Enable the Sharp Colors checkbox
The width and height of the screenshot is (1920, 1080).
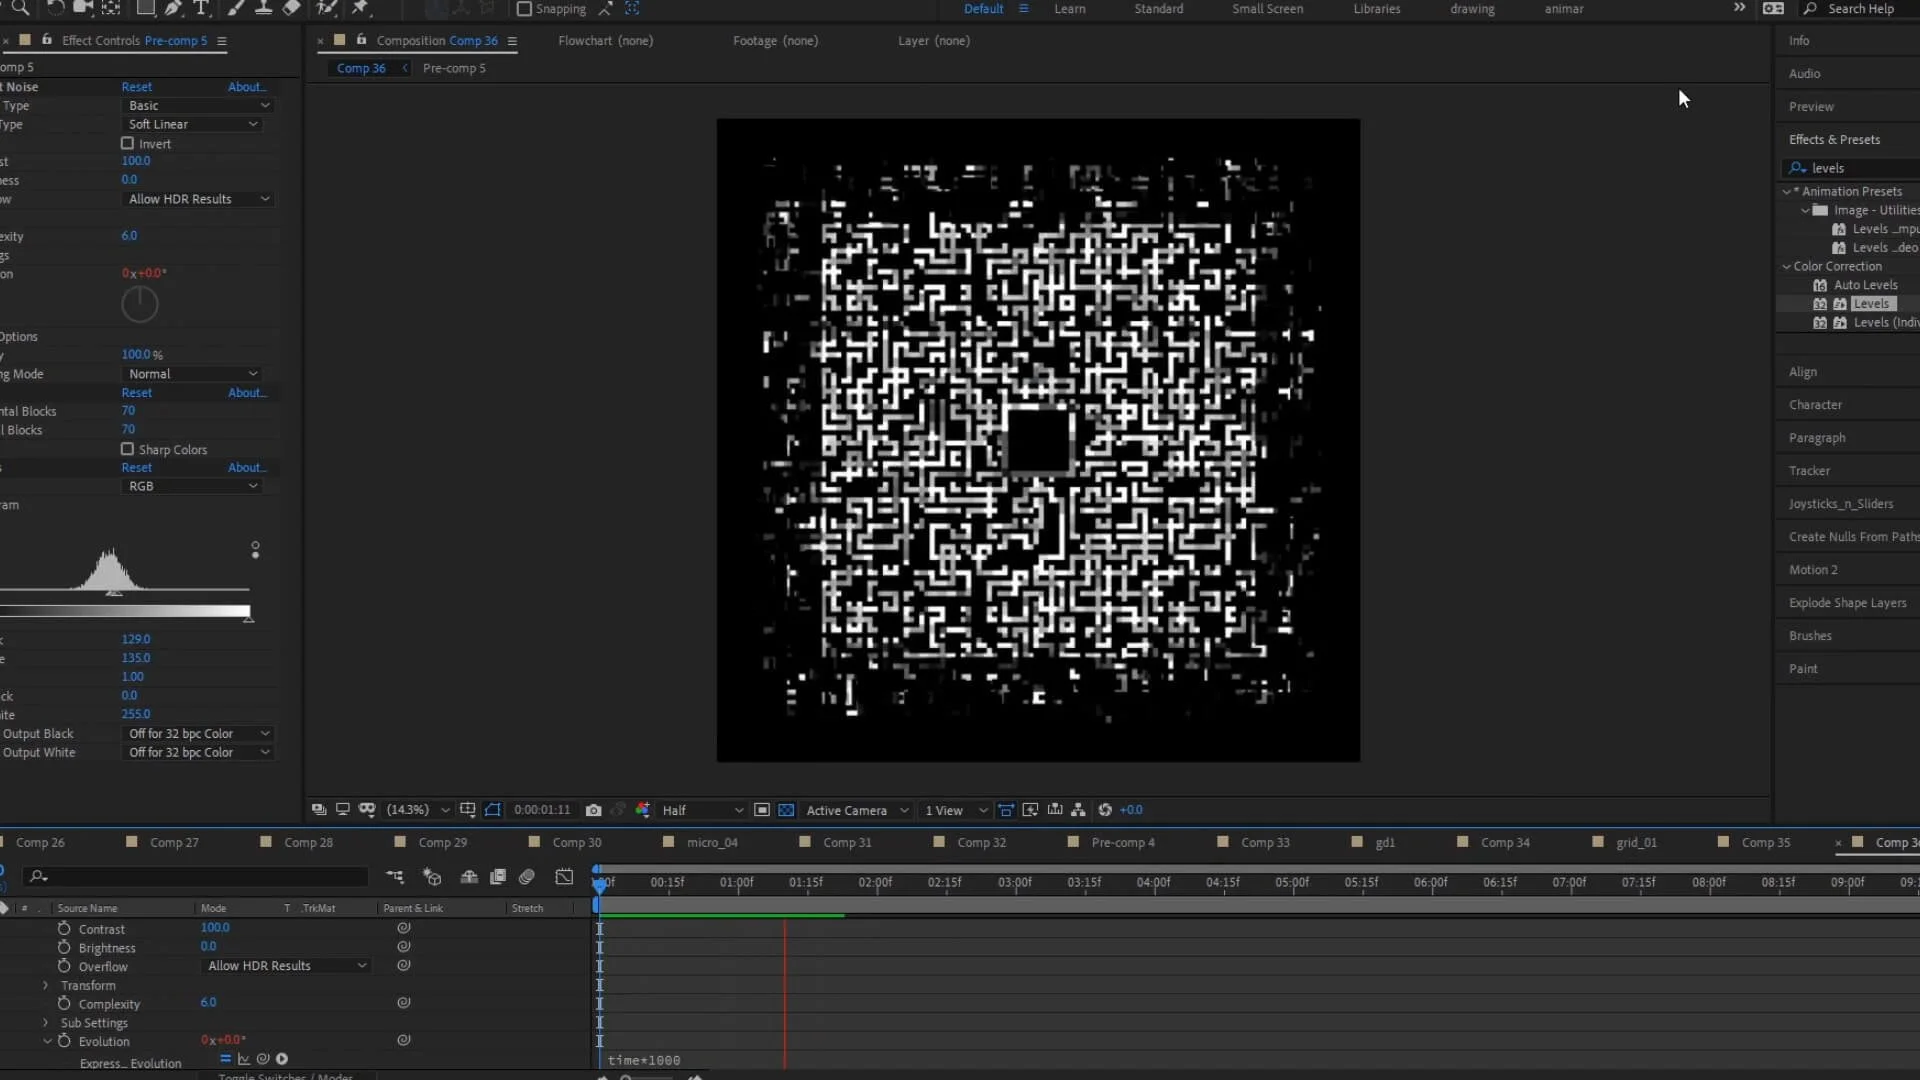(x=127, y=450)
